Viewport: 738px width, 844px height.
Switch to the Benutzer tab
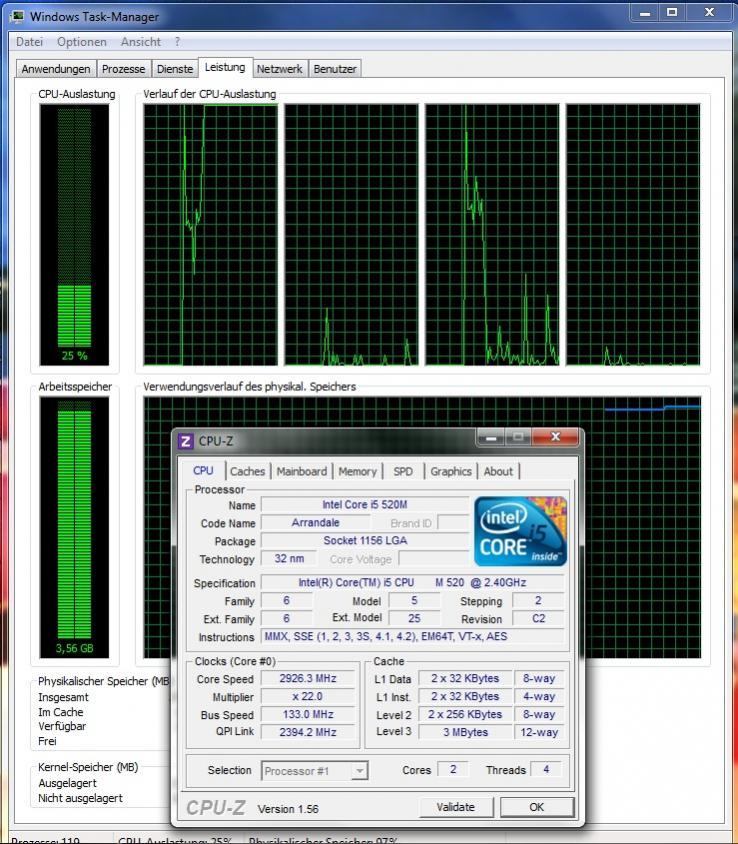(335, 69)
